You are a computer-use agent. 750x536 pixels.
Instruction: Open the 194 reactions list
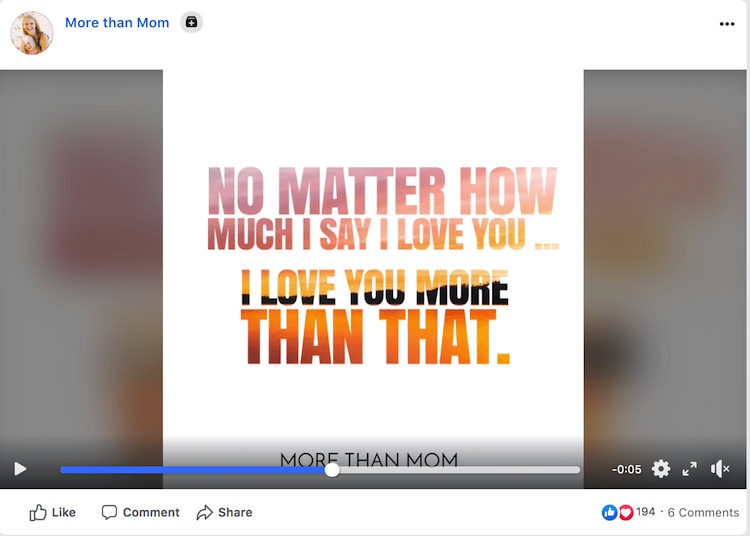click(x=645, y=512)
